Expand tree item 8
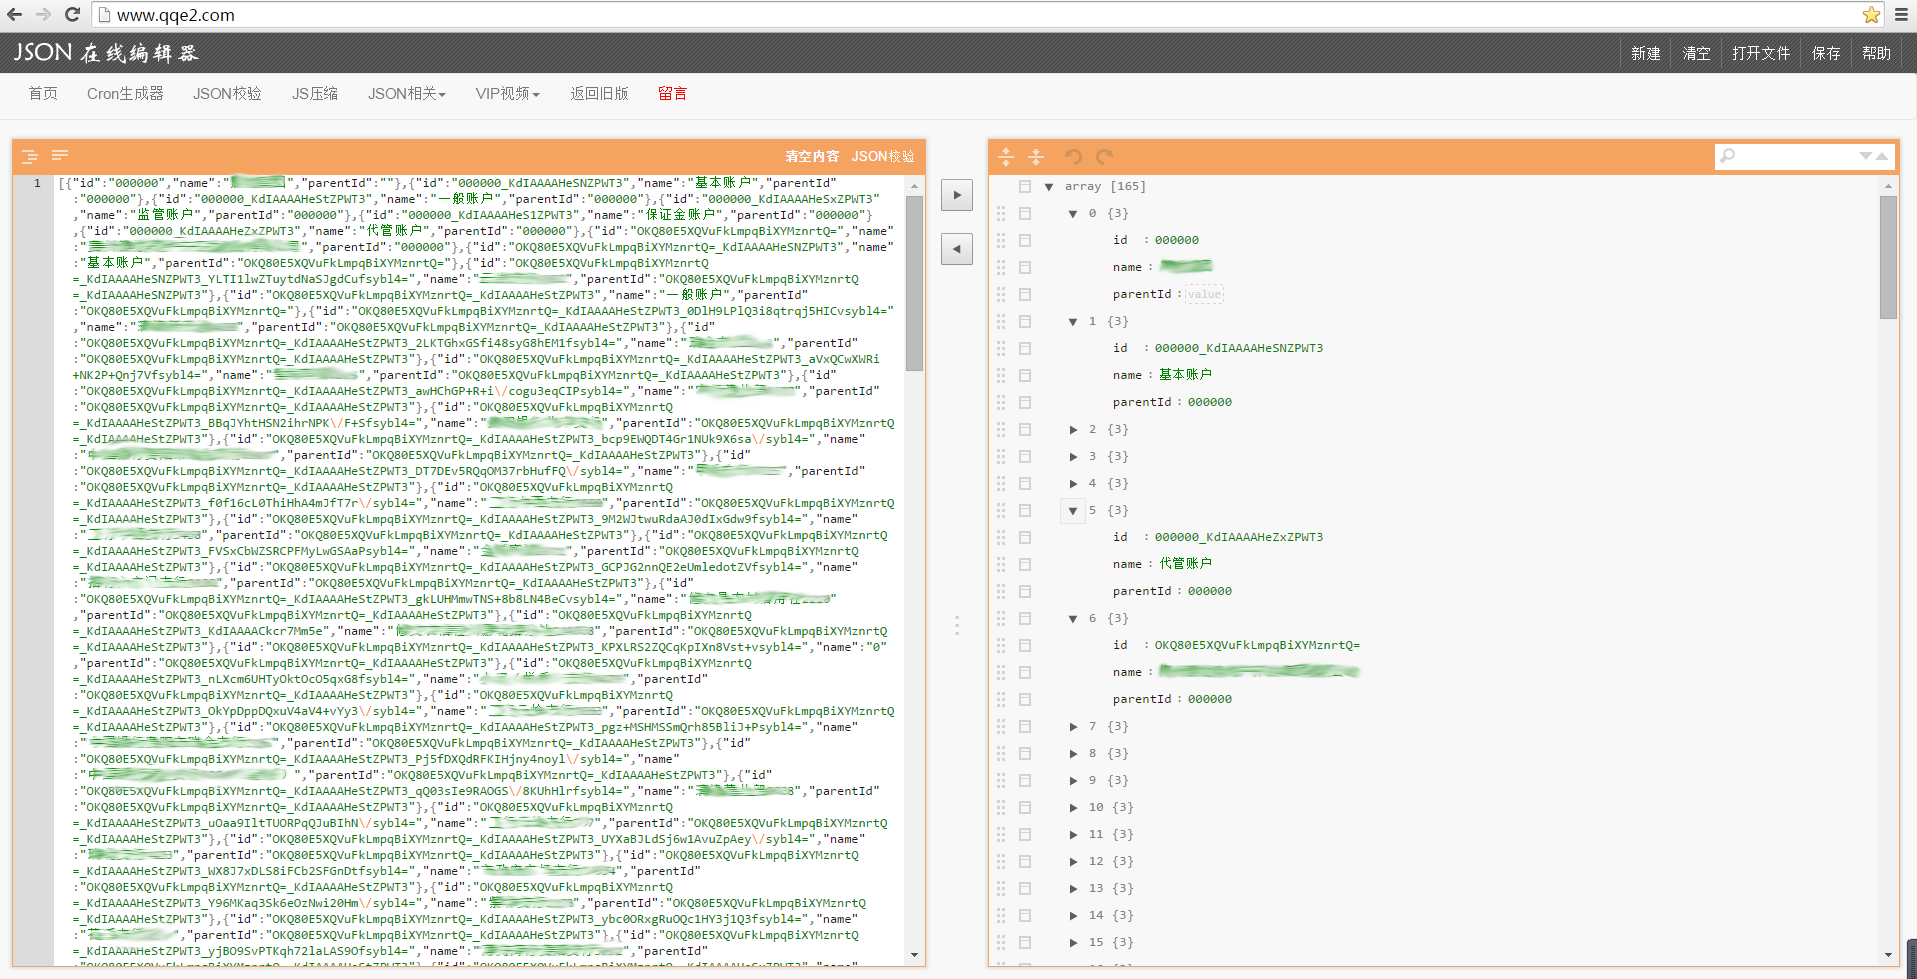This screenshot has height=979, width=1917. (1073, 754)
